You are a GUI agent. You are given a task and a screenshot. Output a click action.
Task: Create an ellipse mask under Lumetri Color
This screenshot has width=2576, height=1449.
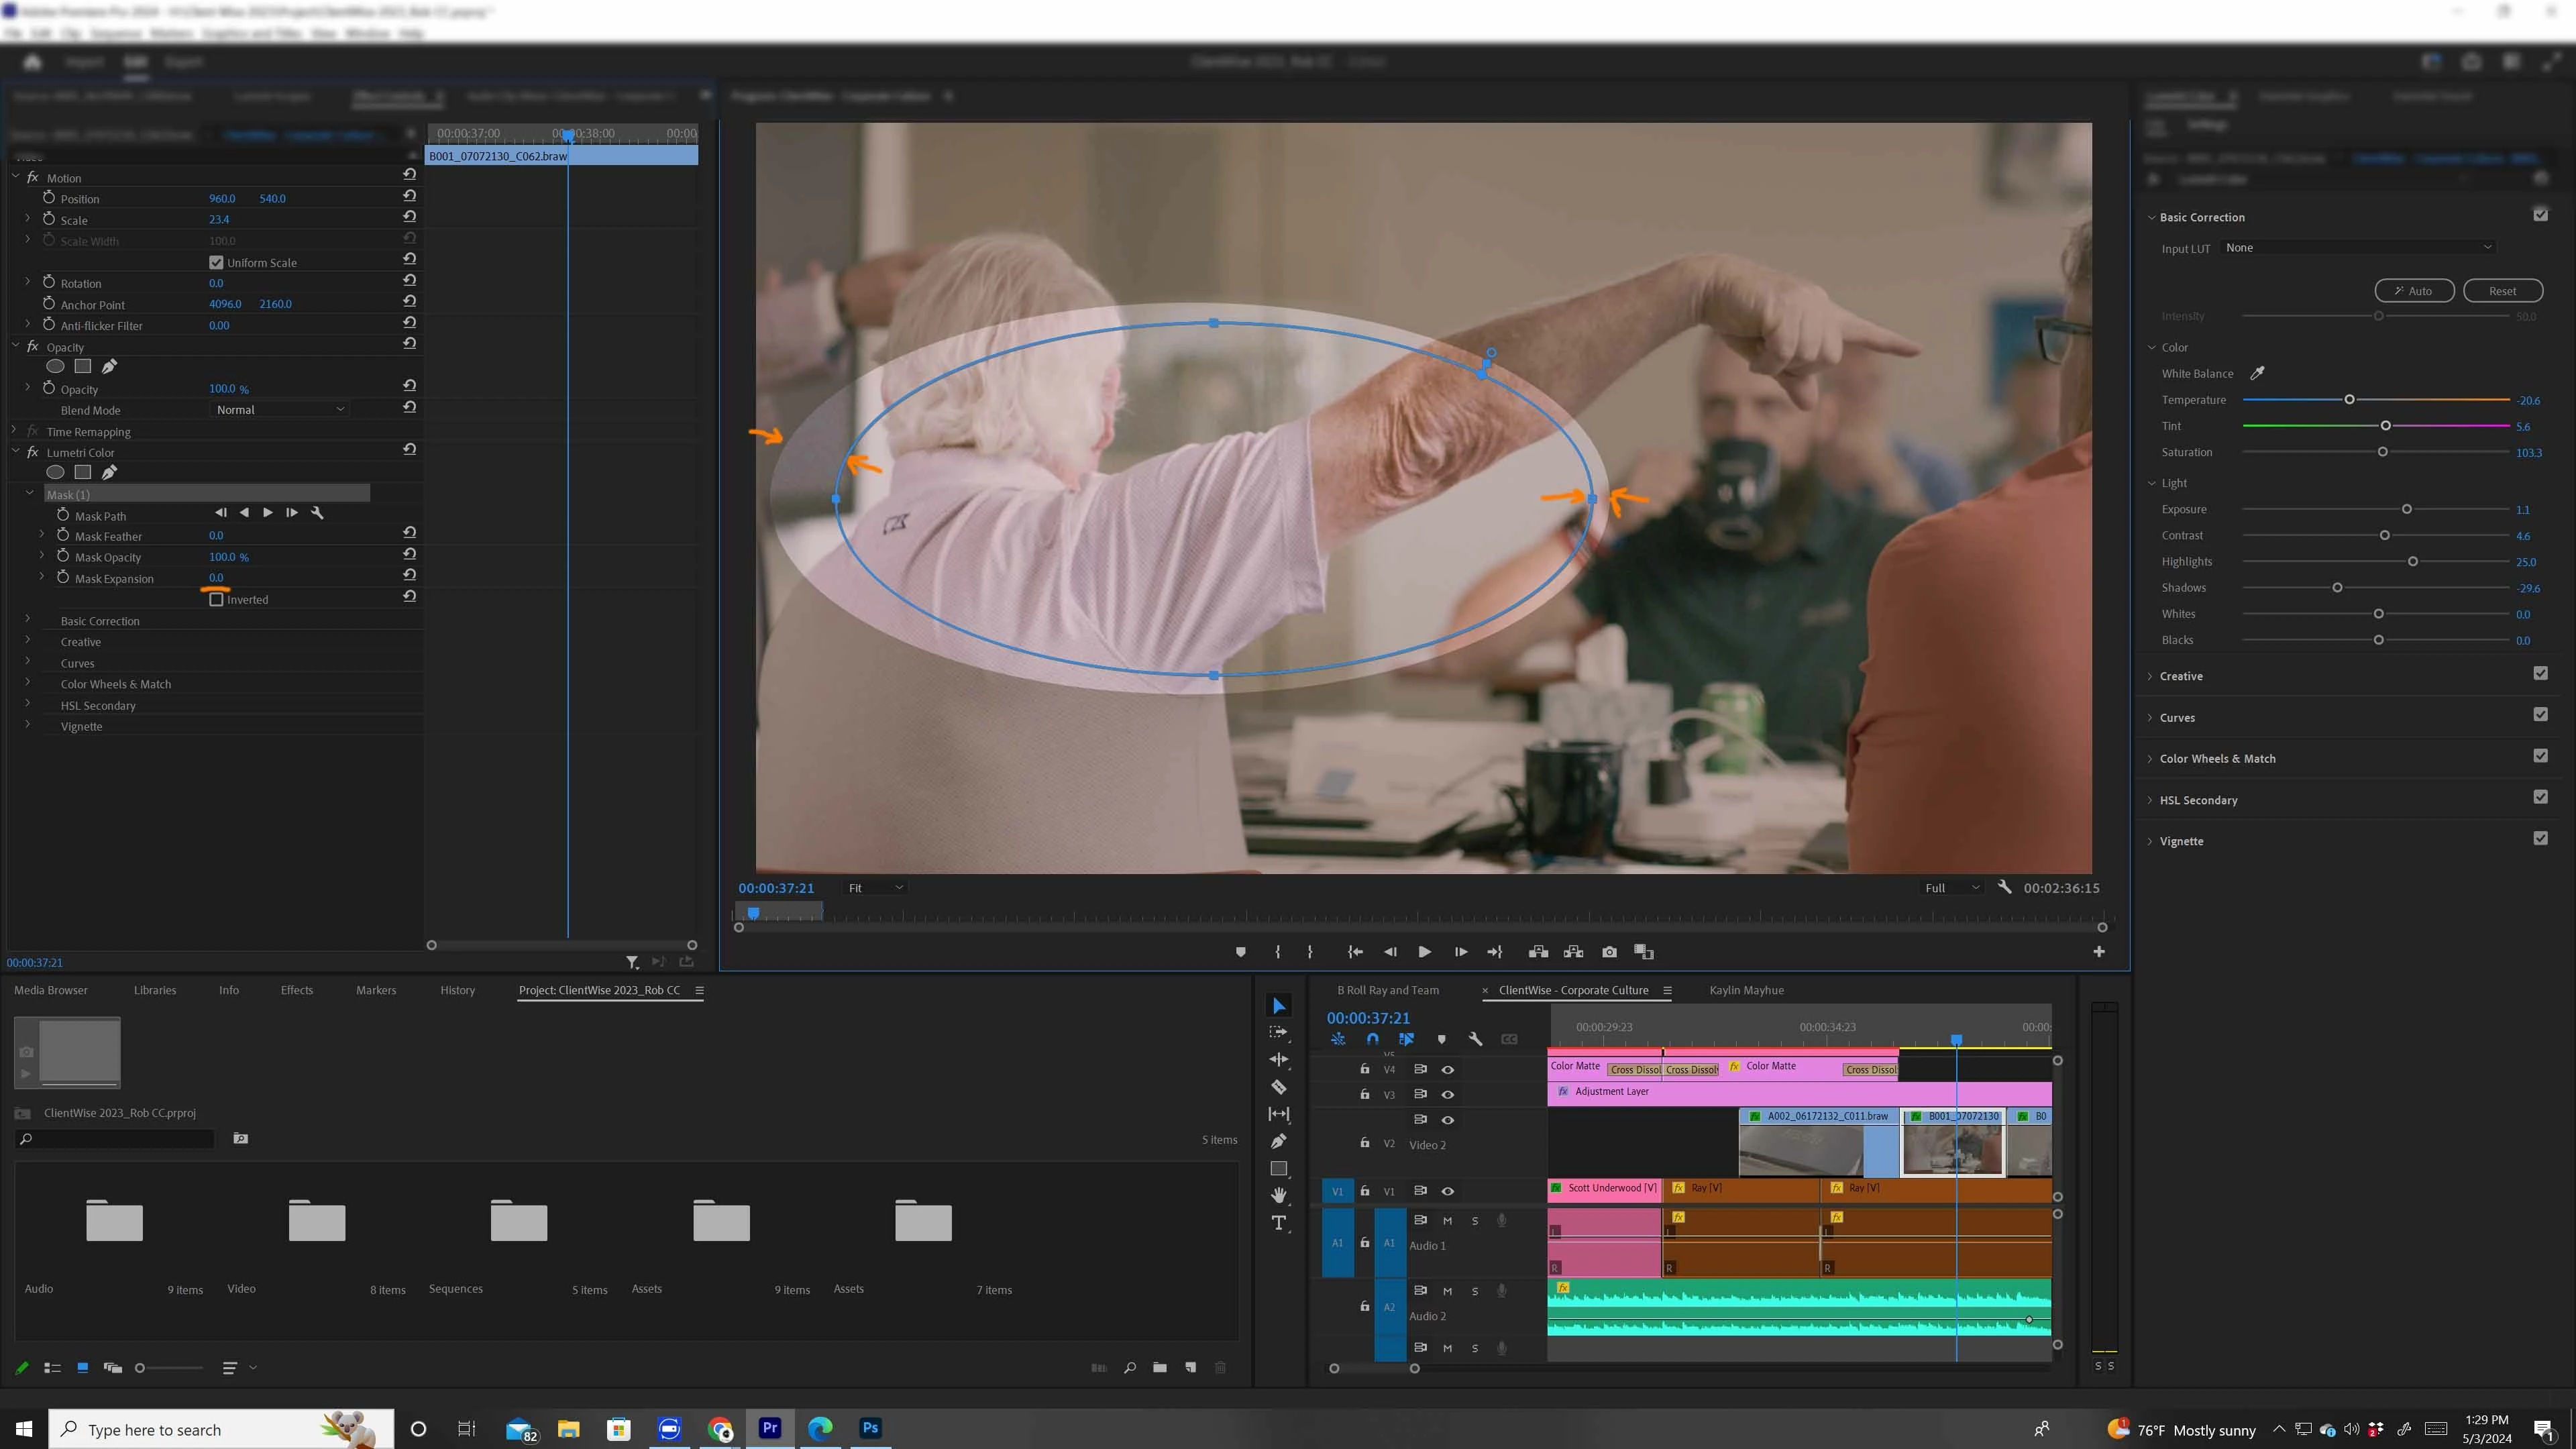tap(56, 472)
